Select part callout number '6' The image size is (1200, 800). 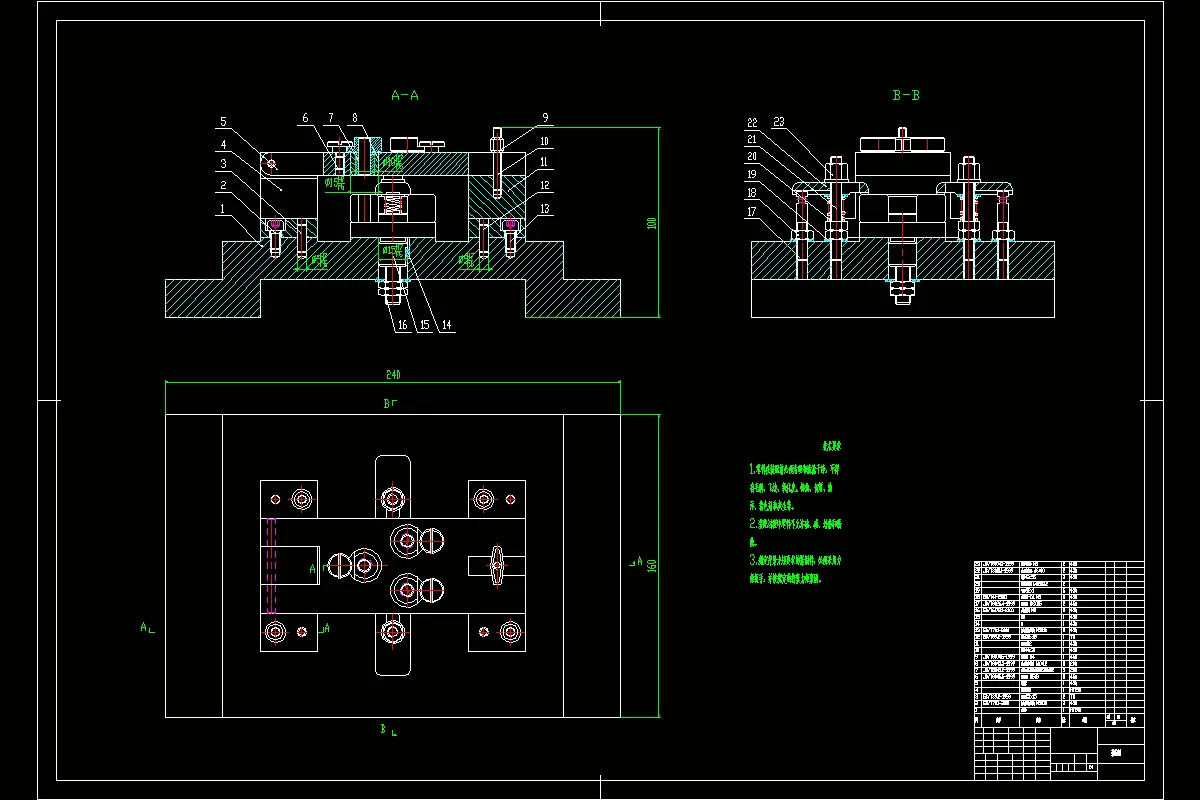(306, 118)
